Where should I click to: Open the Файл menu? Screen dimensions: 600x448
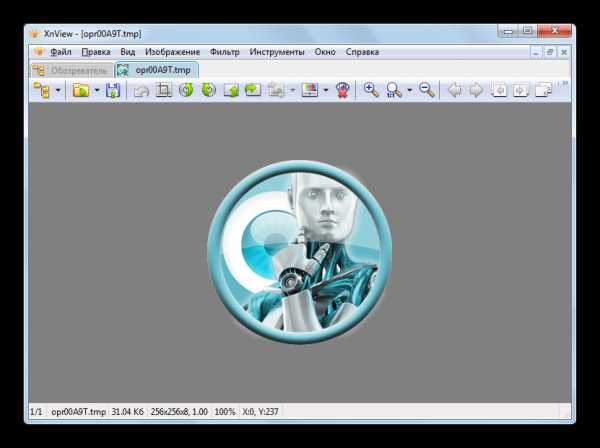coord(61,52)
